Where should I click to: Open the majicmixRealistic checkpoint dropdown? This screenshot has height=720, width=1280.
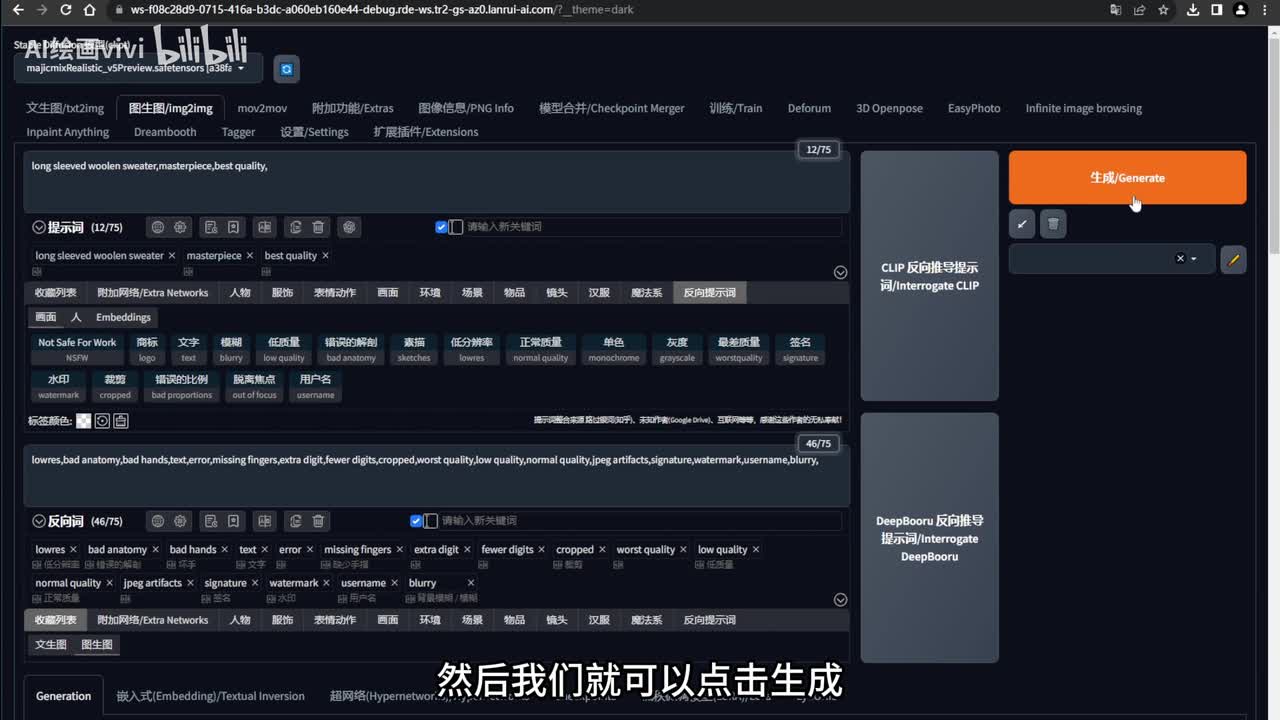point(138,68)
